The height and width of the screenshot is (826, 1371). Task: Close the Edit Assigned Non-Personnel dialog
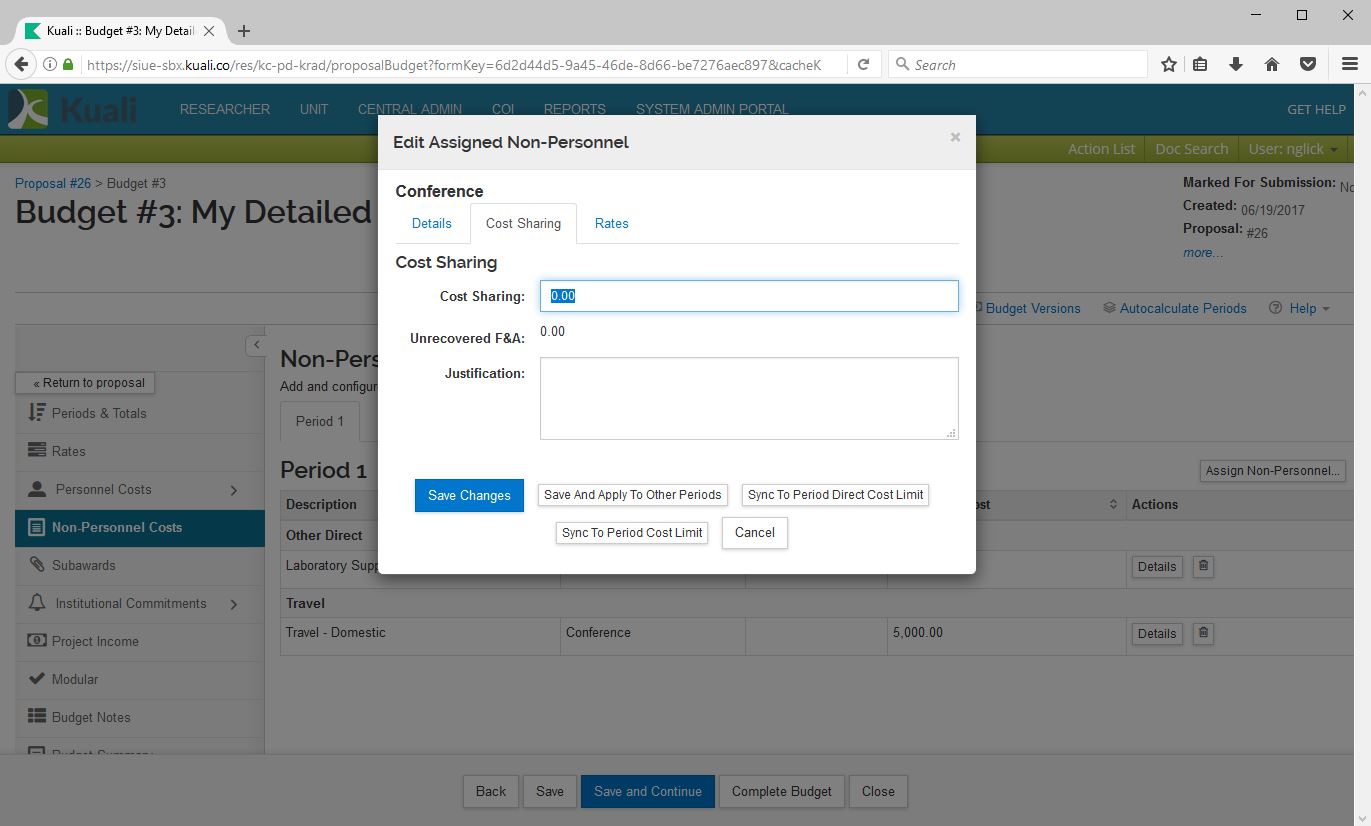955,138
